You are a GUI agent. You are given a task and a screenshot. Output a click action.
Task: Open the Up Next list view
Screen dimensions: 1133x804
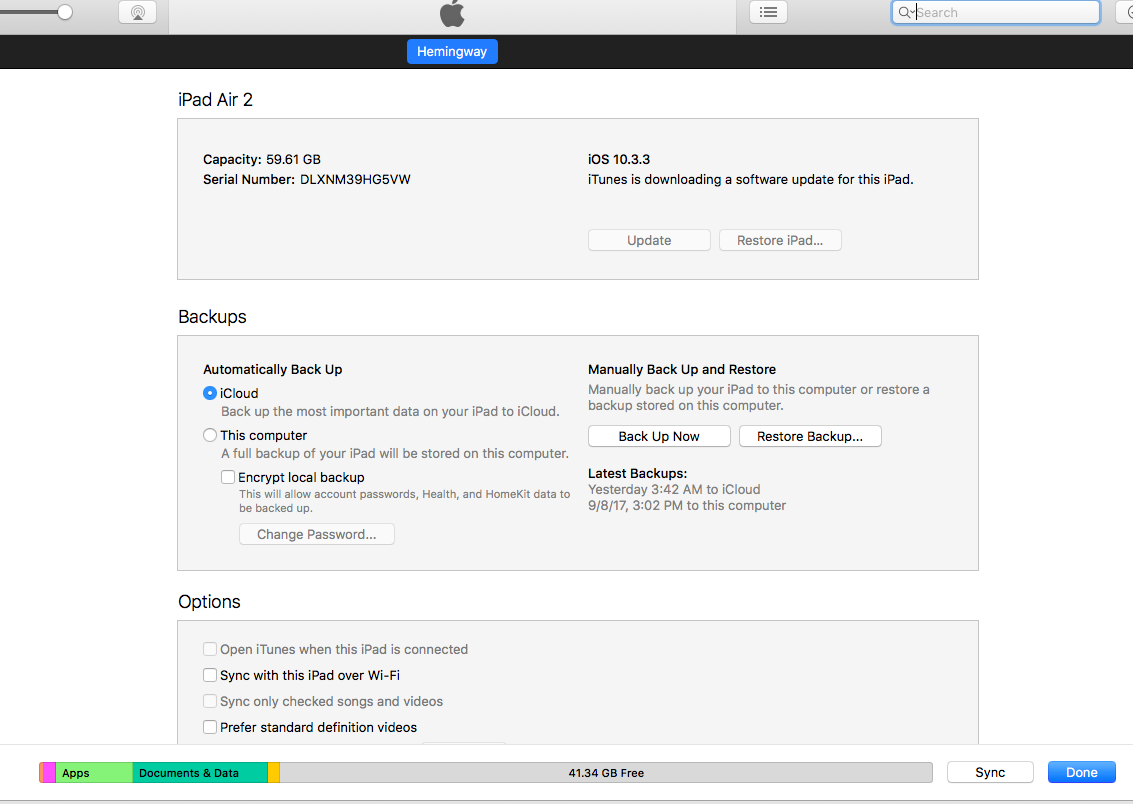coord(768,12)
